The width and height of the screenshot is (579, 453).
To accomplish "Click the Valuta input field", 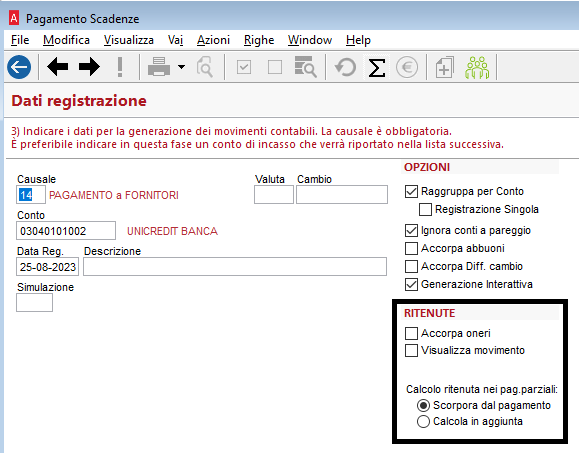I will tap(274, 195).
